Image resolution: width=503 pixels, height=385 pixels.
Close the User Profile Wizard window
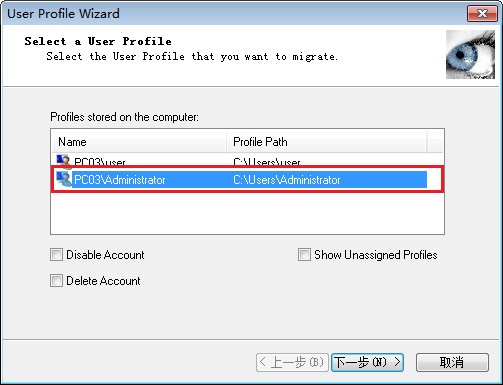pos(482,14)
